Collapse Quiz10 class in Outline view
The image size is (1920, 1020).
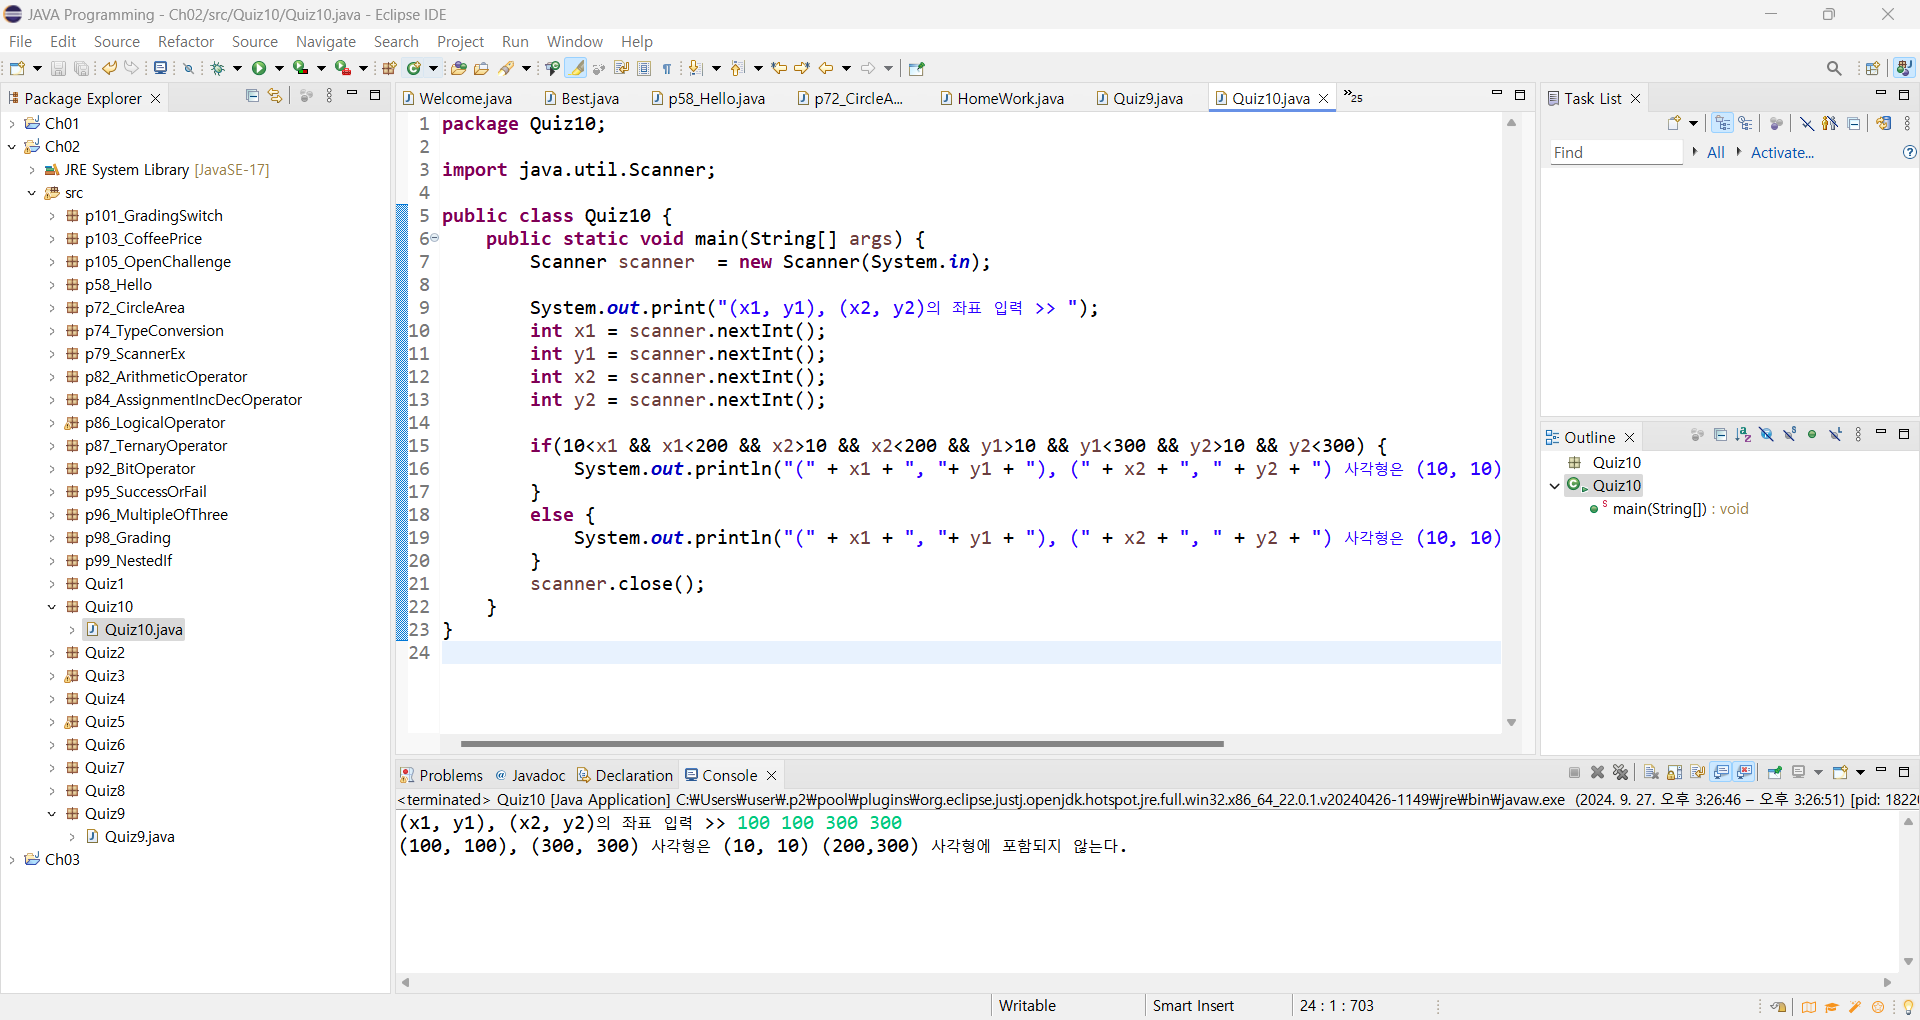[1555, 486]
